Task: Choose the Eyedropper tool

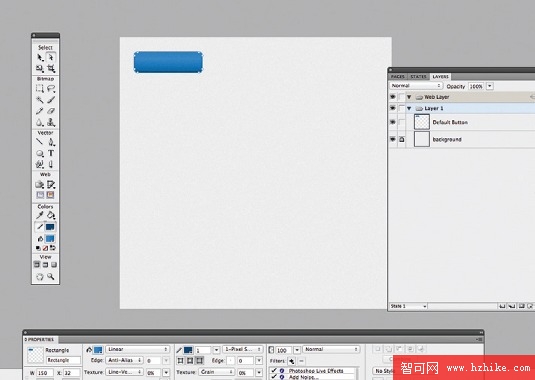Action: [x=40, y=215]
